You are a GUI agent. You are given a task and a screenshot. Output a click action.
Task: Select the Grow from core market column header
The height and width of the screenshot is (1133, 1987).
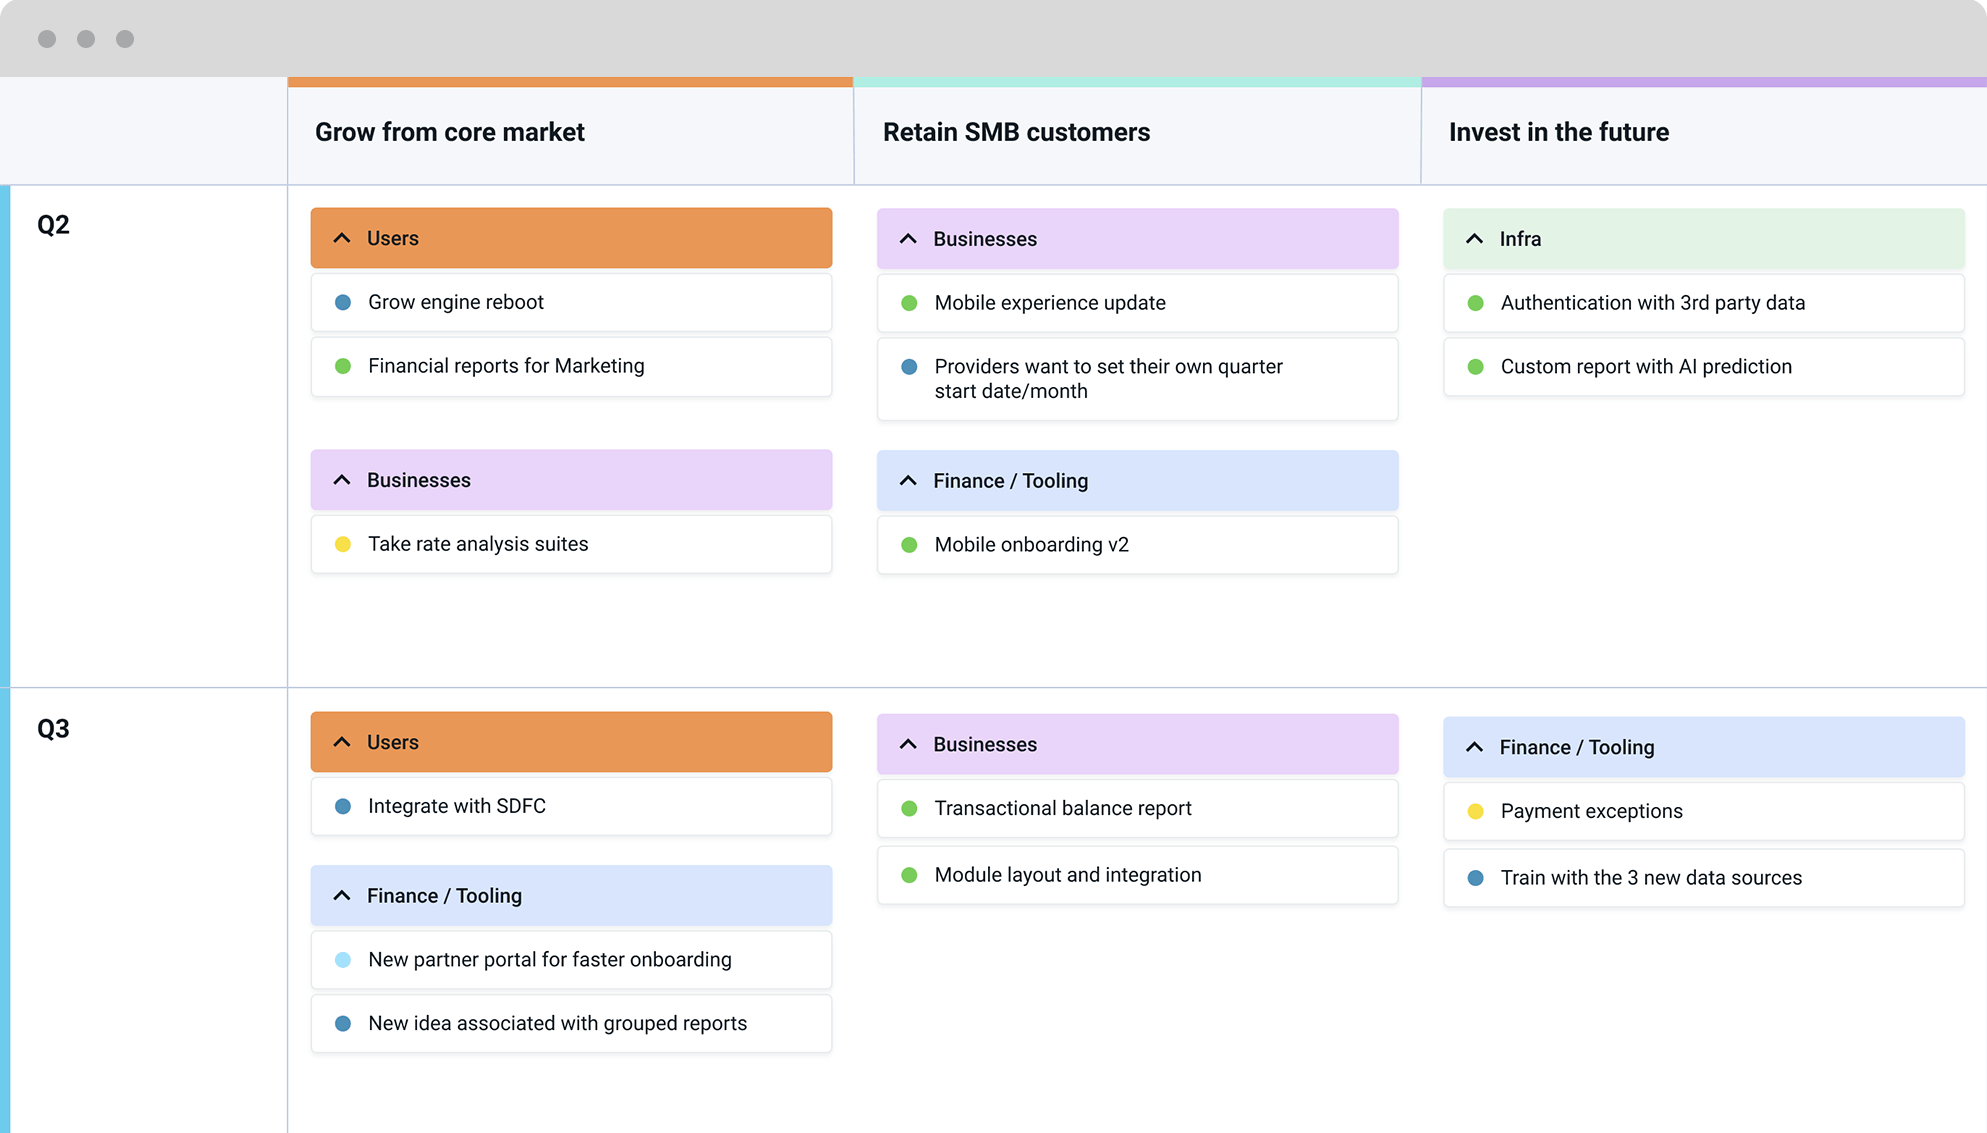pos(450,132)
